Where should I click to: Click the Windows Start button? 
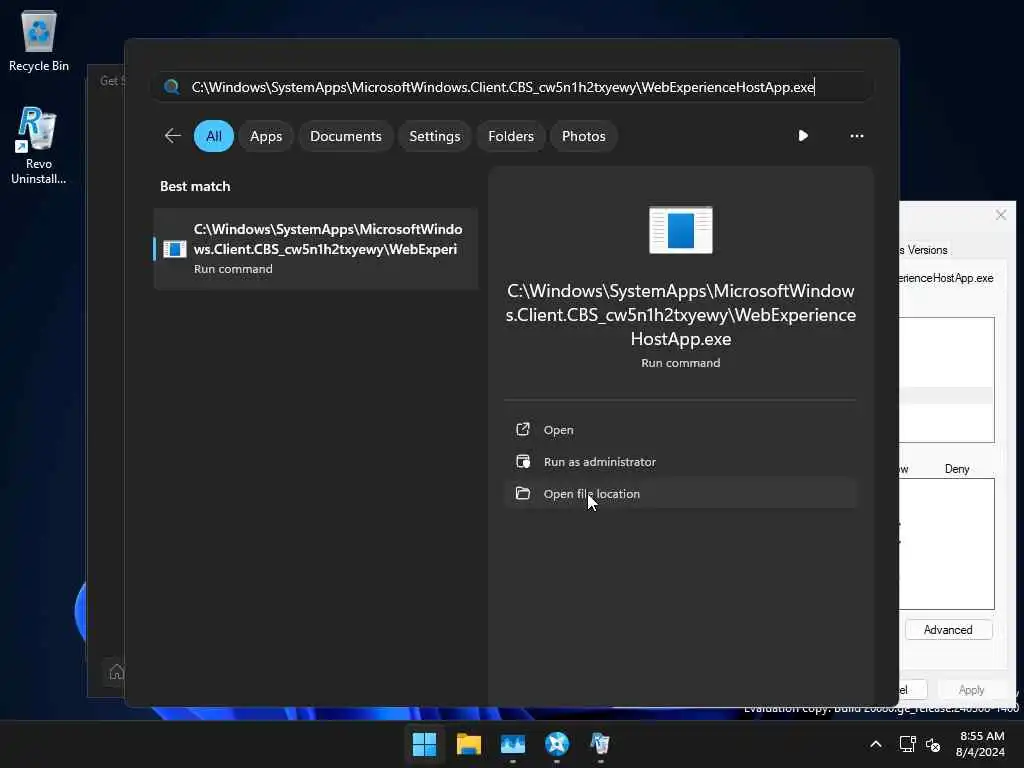424,743
